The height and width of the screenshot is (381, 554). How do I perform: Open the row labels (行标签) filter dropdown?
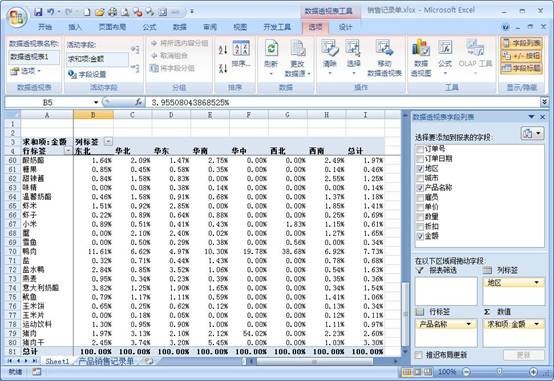(68, 151)
